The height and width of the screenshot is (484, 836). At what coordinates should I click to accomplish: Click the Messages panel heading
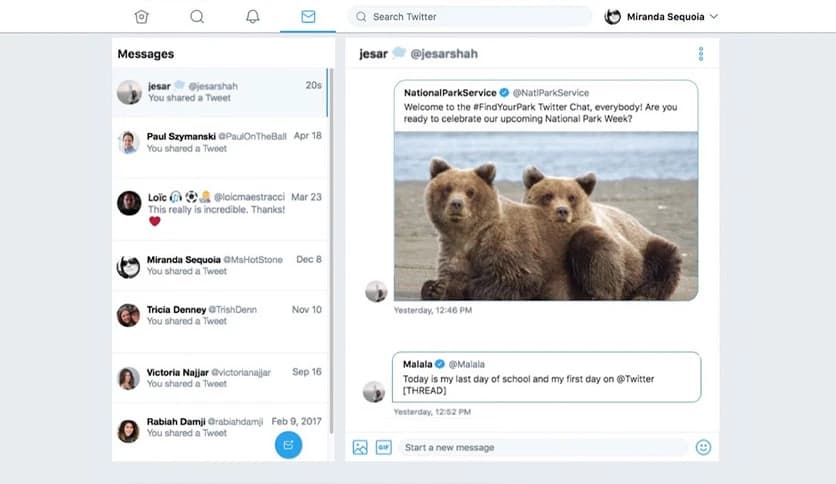146,54
